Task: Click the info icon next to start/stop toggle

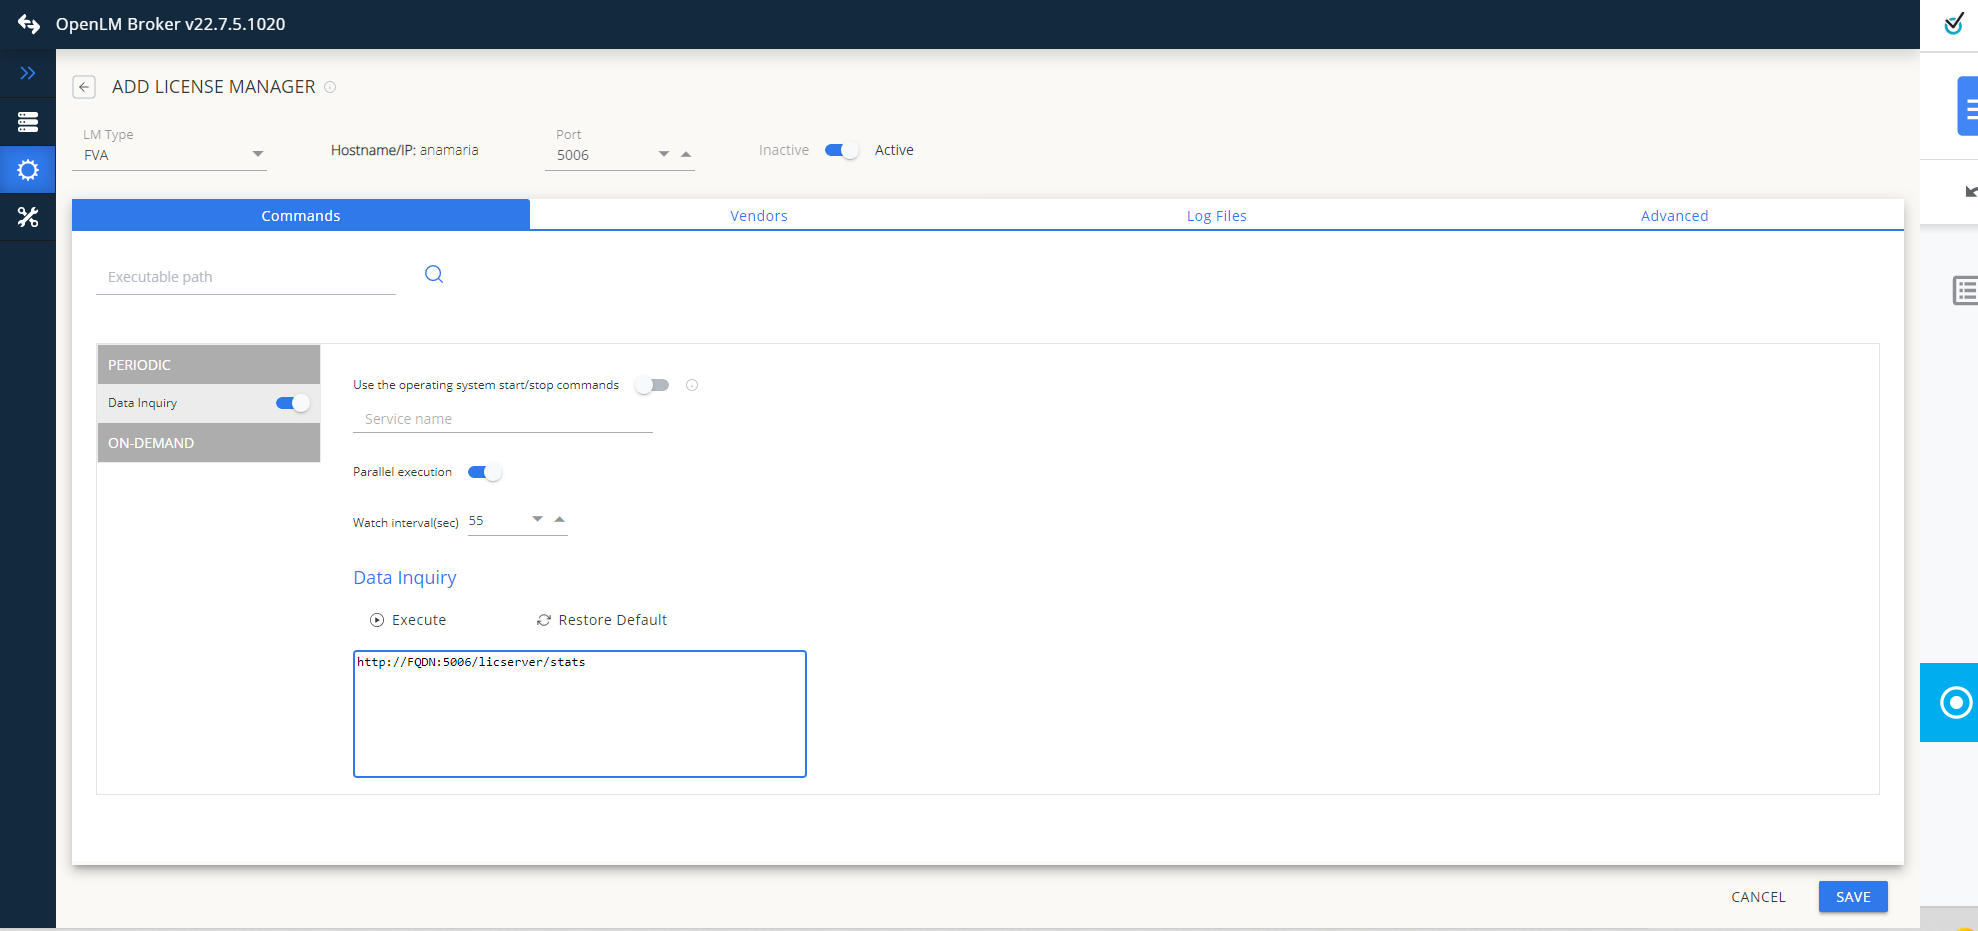Action: tap(692, 384)
